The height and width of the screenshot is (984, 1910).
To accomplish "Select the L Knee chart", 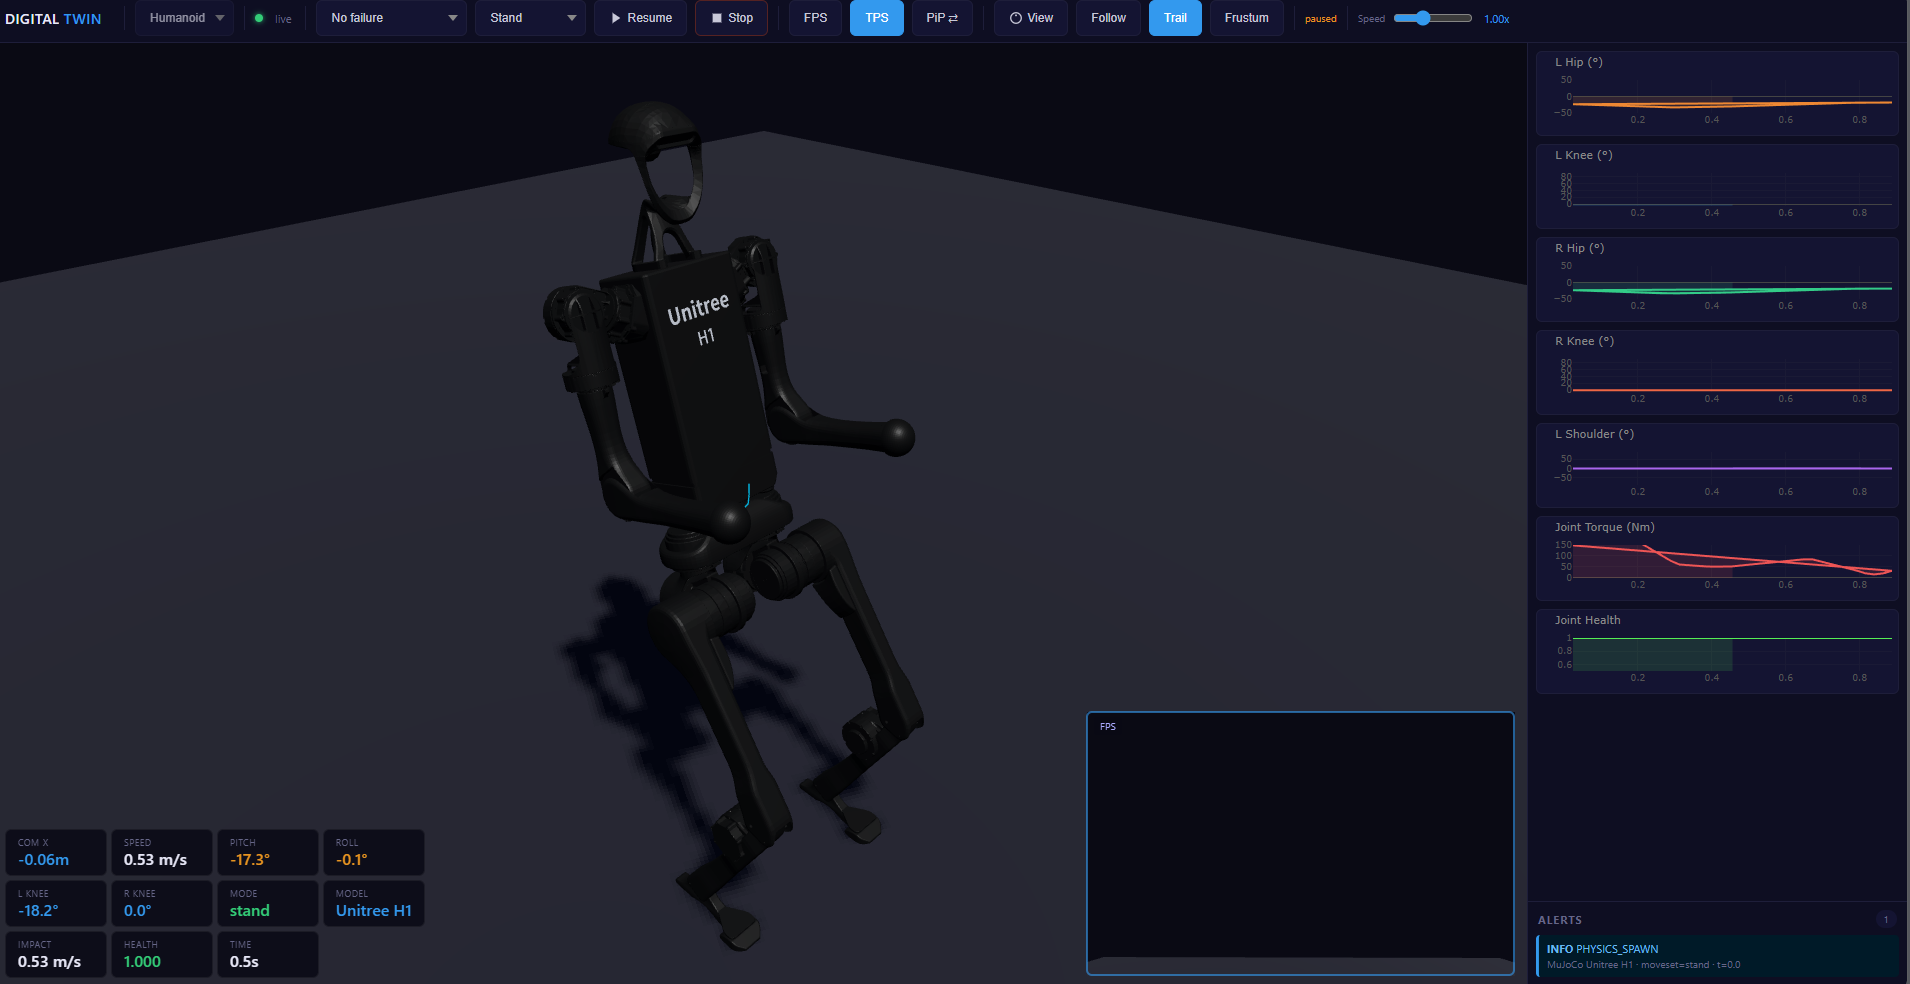I will click(1717, 186).
